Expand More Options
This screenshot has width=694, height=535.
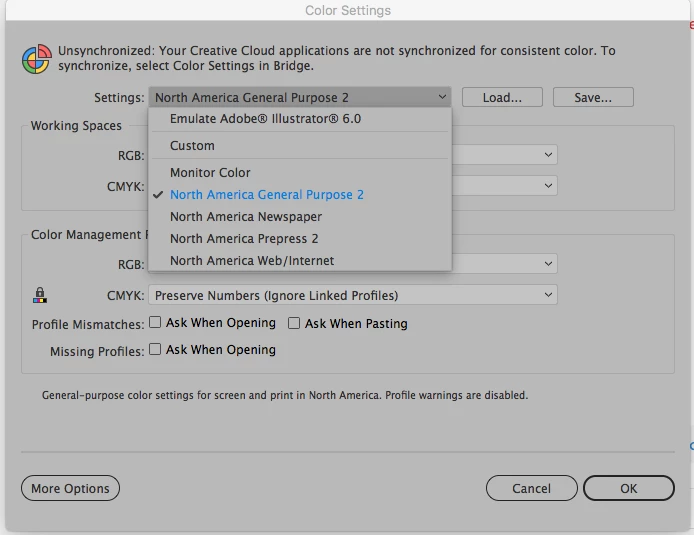[x=70, y=488]
